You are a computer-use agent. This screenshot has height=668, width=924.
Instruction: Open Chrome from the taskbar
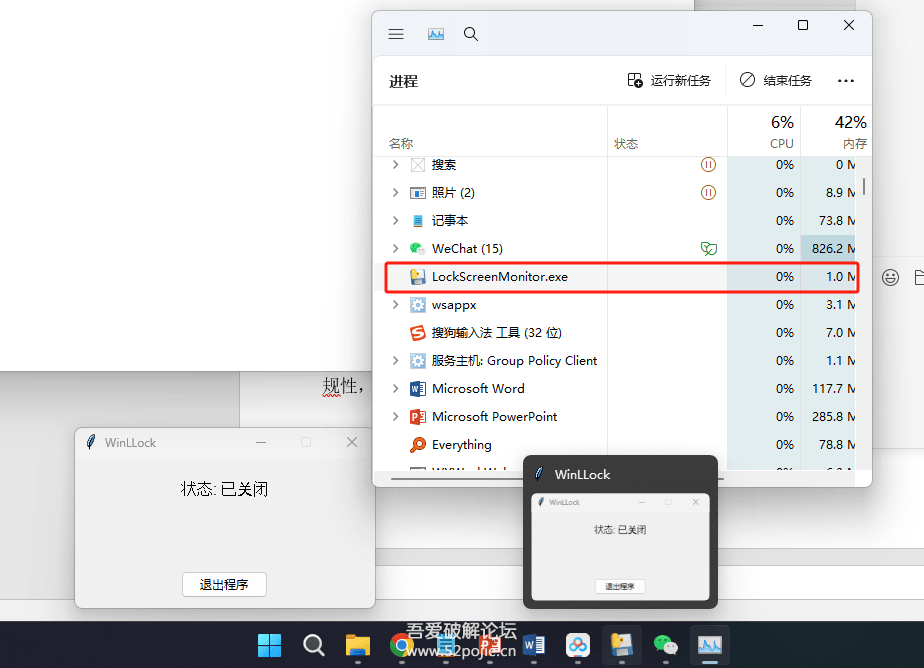[x=402, y=645]
